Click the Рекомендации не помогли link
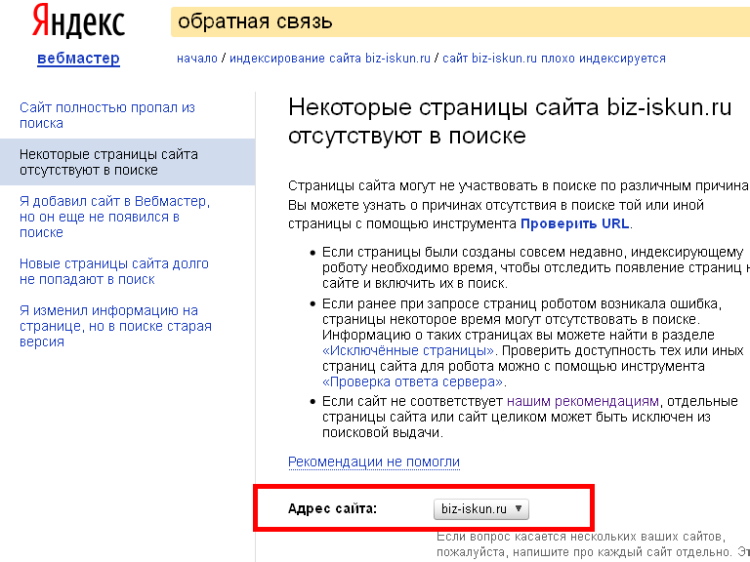 [374, 462]
